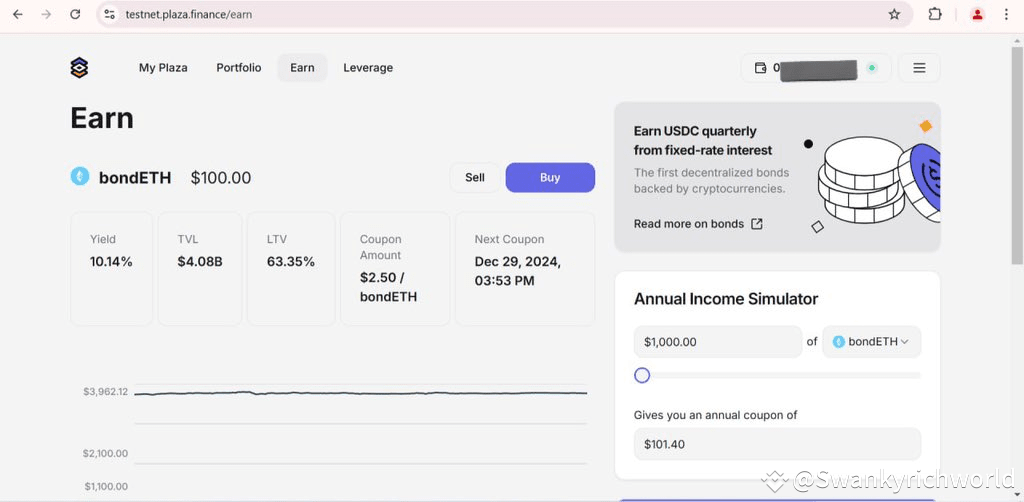Screen dimensions: 1024x502
Task: Open Chrome three-dot menu
Action: pyautogui.click(x=1006, y=14)
